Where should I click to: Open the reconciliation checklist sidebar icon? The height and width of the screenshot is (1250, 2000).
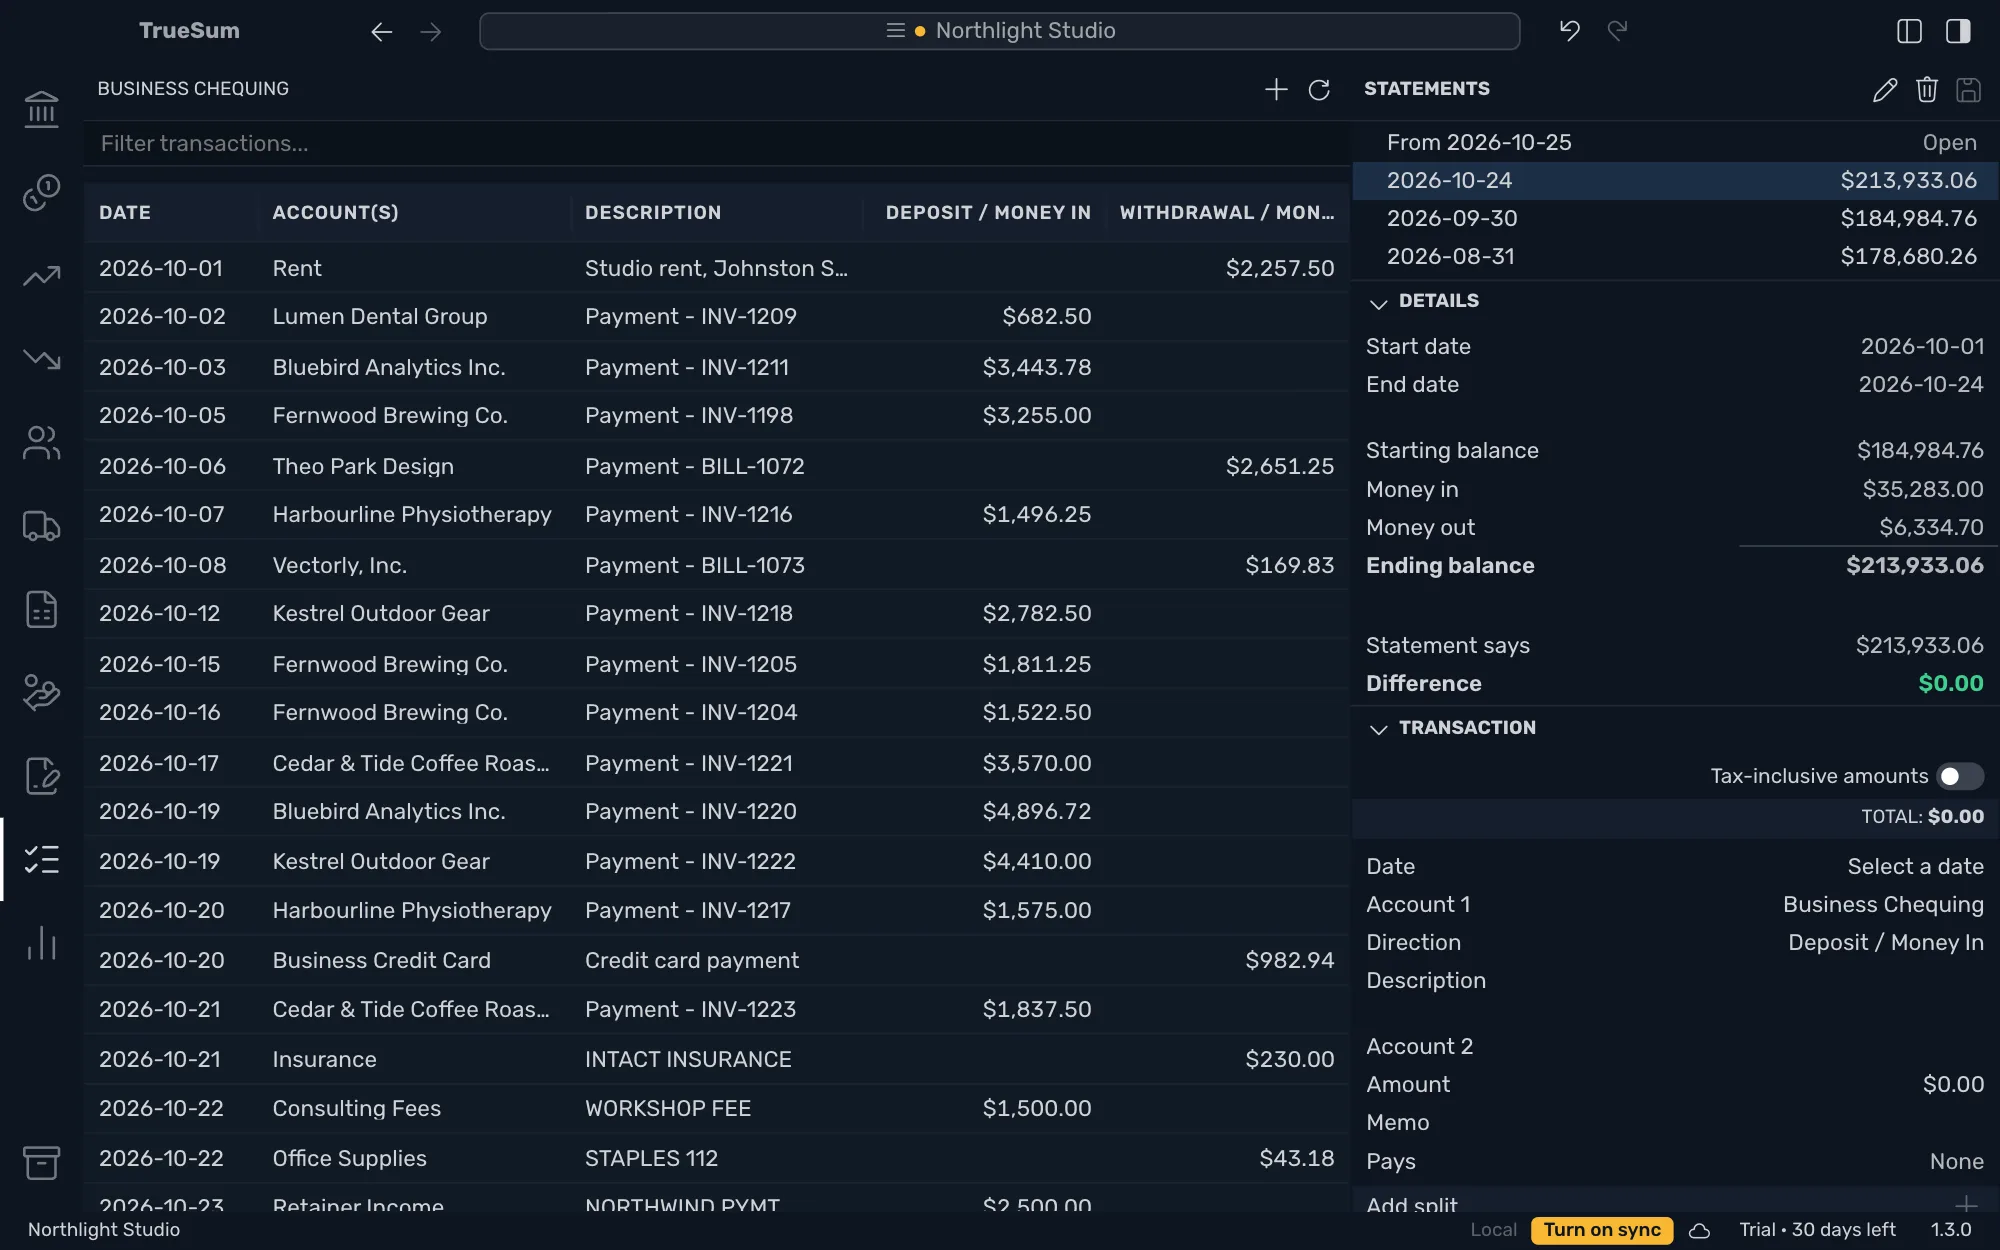41,859
